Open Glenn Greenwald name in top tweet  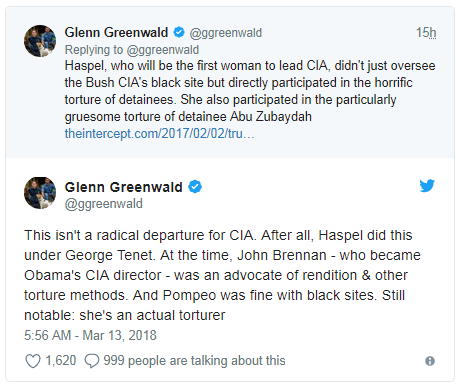116,32
